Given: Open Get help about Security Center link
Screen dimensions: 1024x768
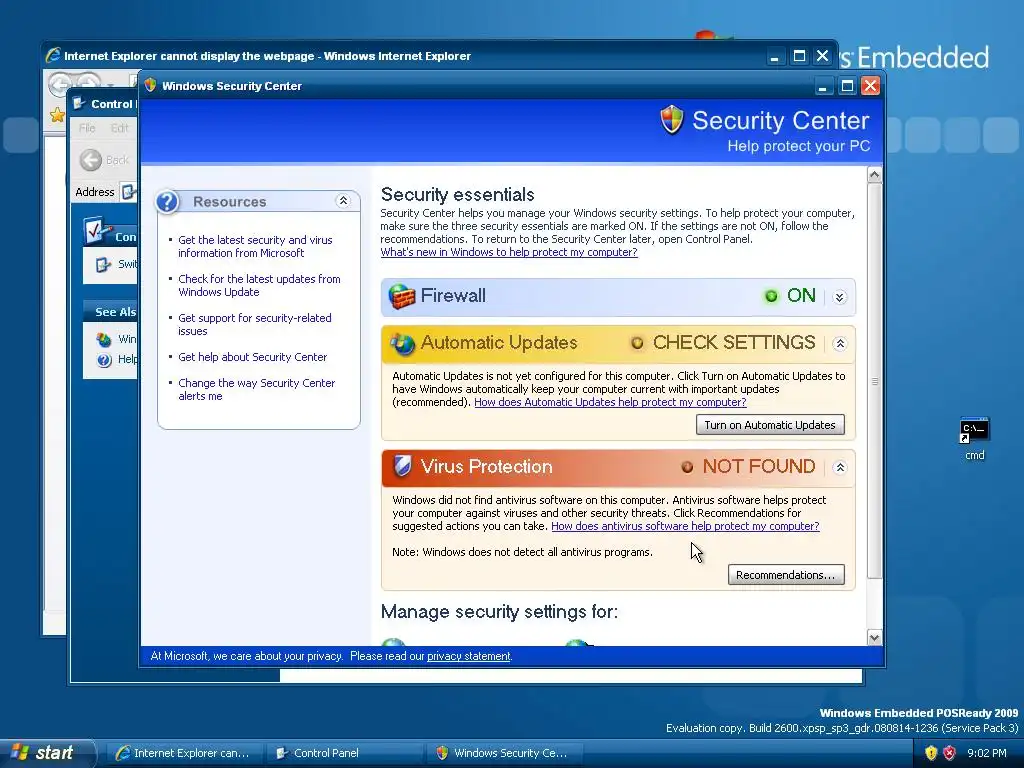Looking at the screenshot, I should [x=253, y=357].
